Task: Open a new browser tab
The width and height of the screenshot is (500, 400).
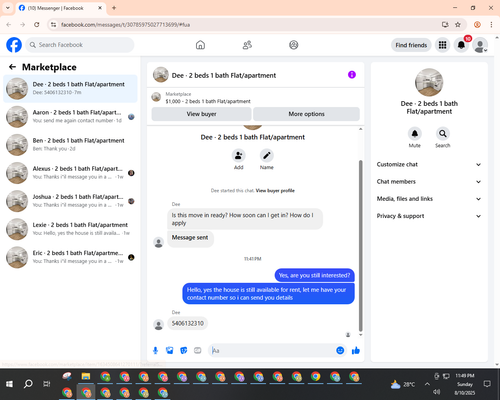Action: click(x=114, y=8)
